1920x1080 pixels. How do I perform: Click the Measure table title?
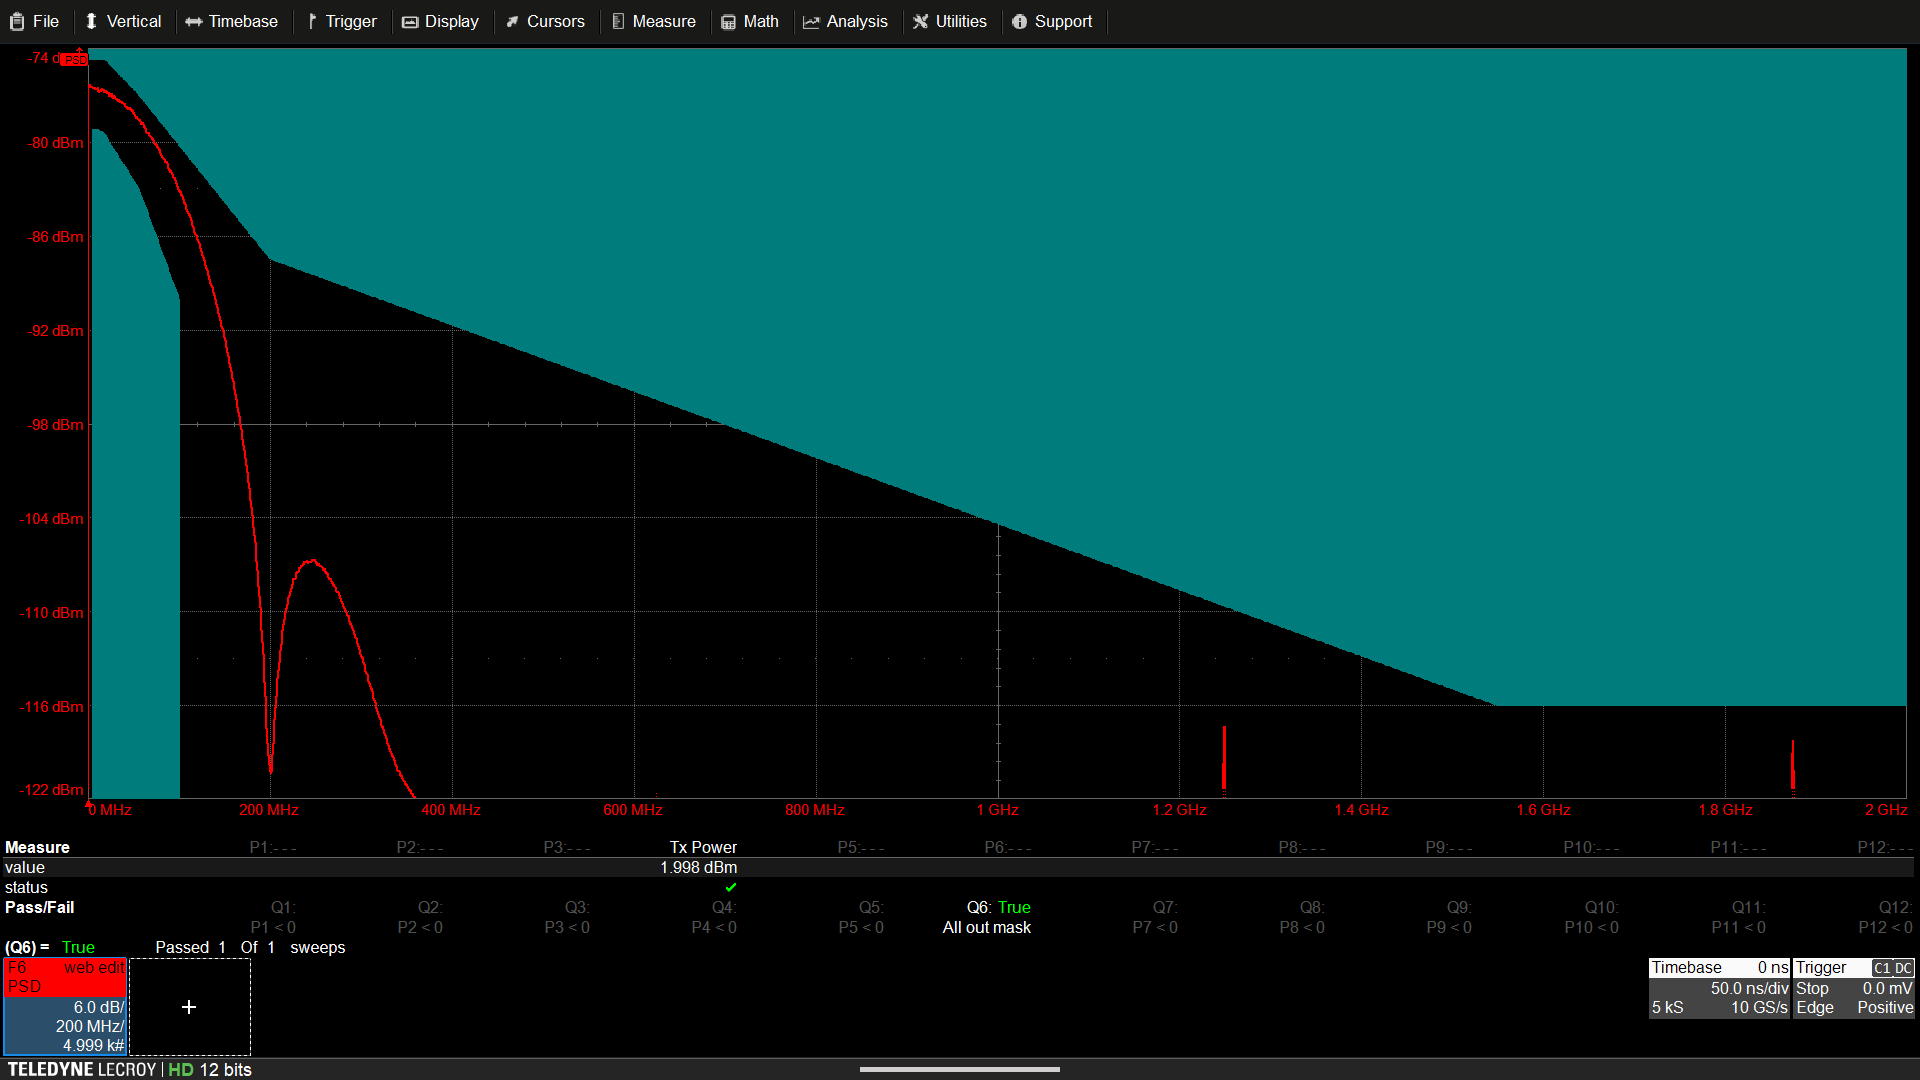pos(37,847)
